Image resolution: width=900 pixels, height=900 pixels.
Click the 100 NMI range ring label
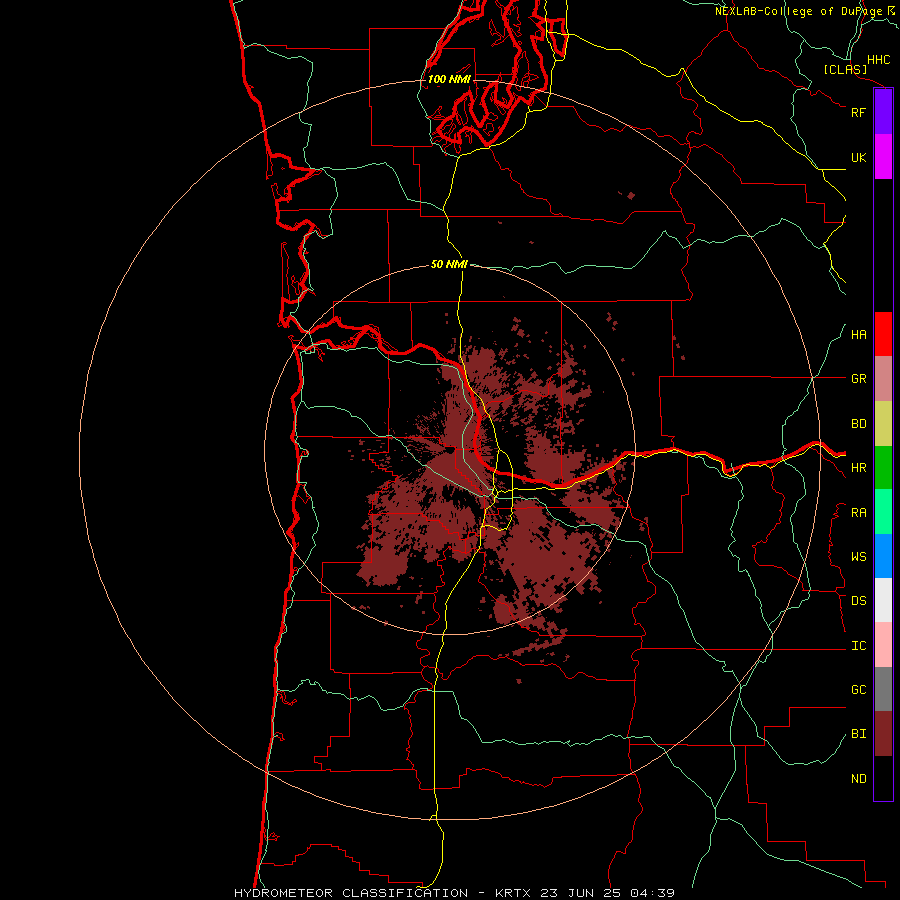[449, 79]
